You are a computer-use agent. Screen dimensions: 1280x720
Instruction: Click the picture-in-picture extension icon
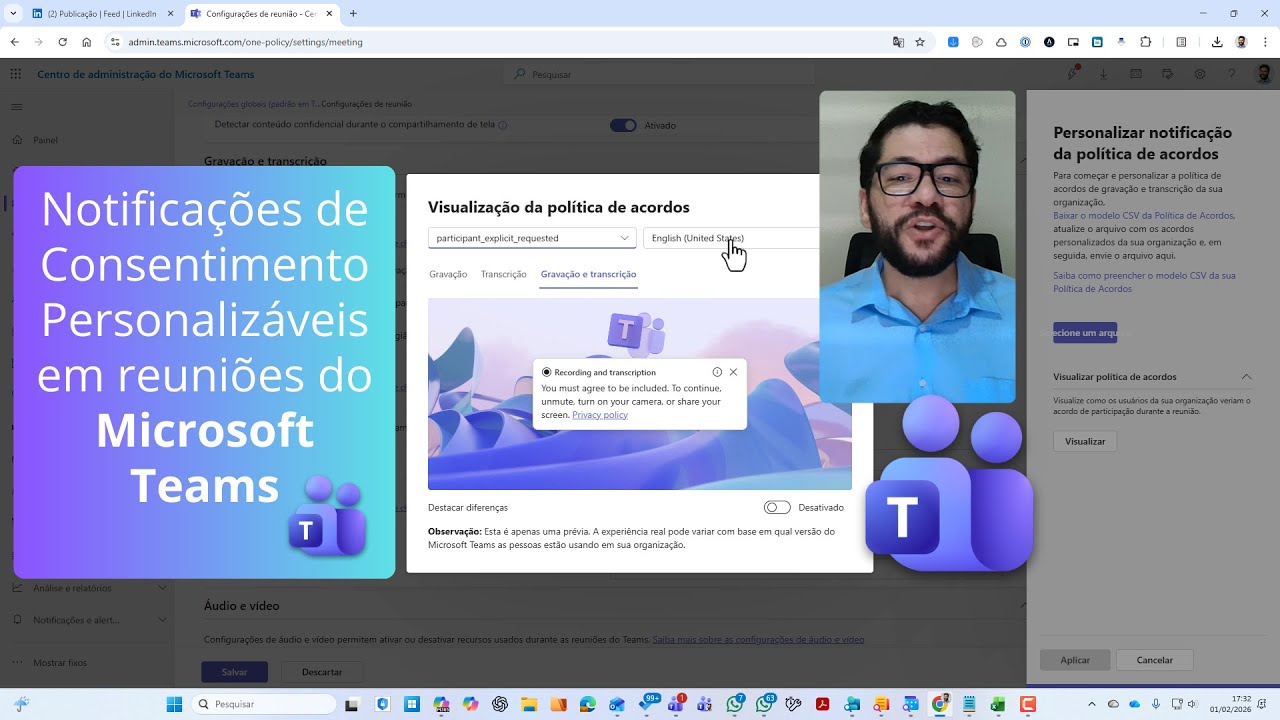pyautogui.click(x=1073, y=42)
